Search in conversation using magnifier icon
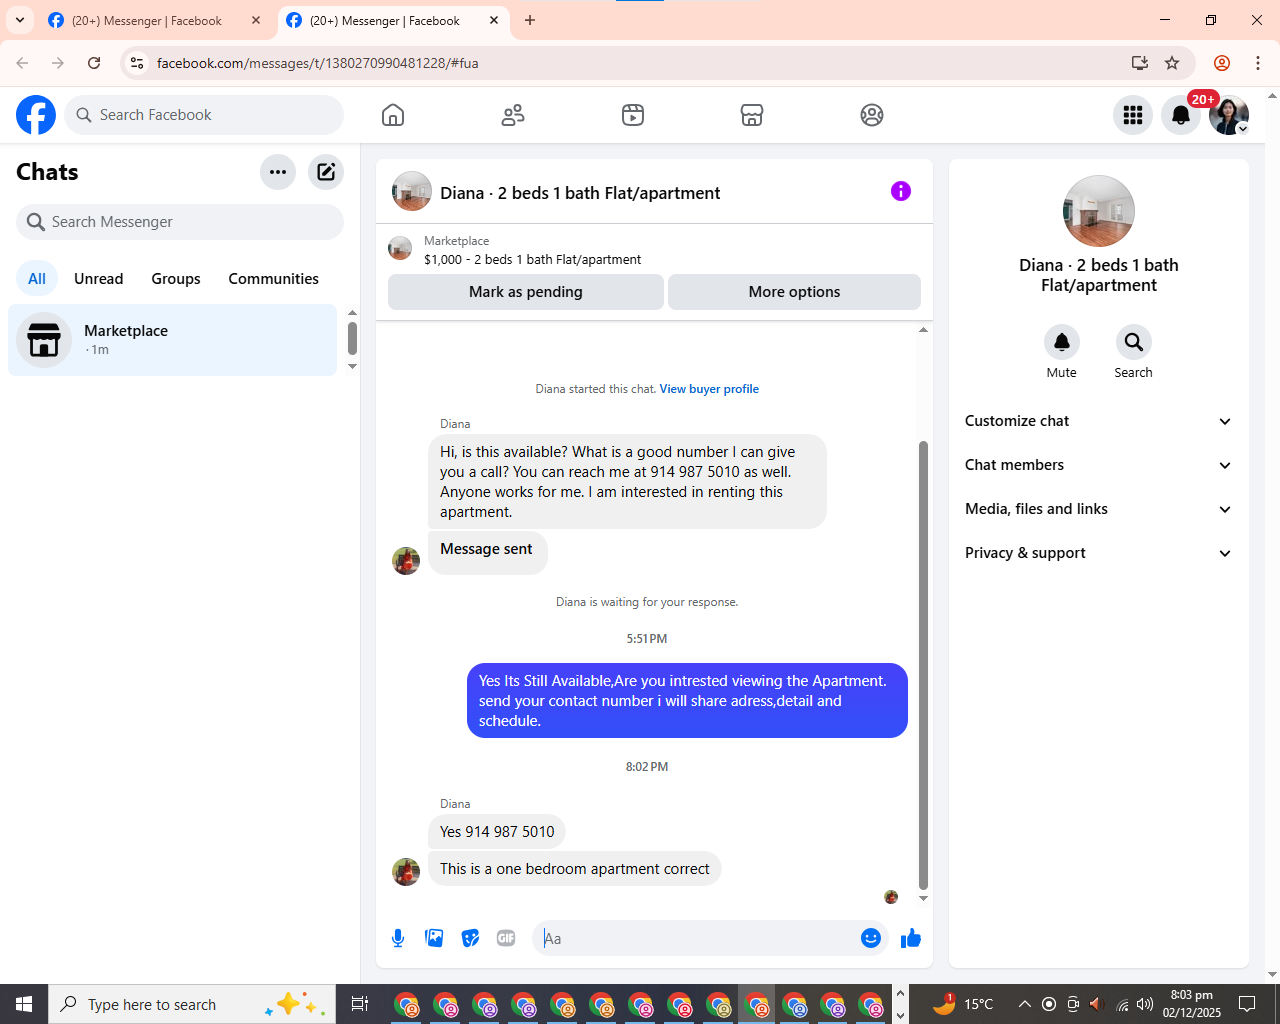The height and width of the screenshot is (1024, 1280). point(1134,342)
